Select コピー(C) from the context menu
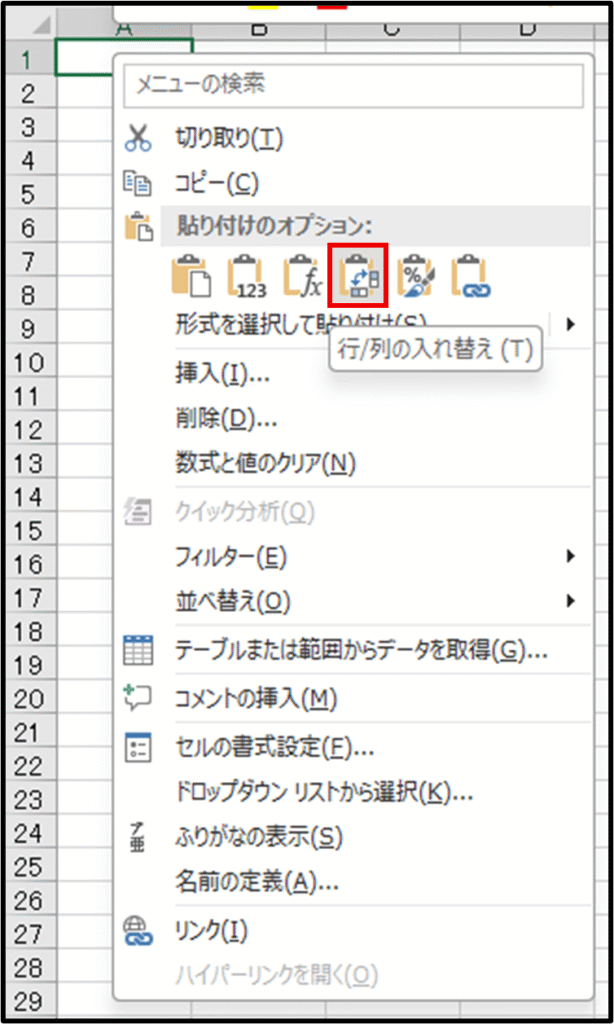 coord(217,184)
